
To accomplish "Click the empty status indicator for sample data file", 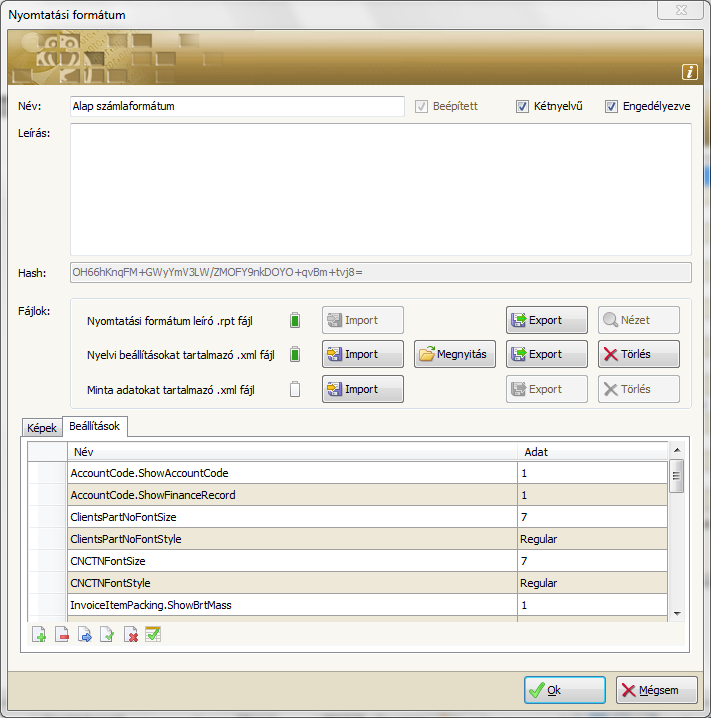I will [295, 389].
